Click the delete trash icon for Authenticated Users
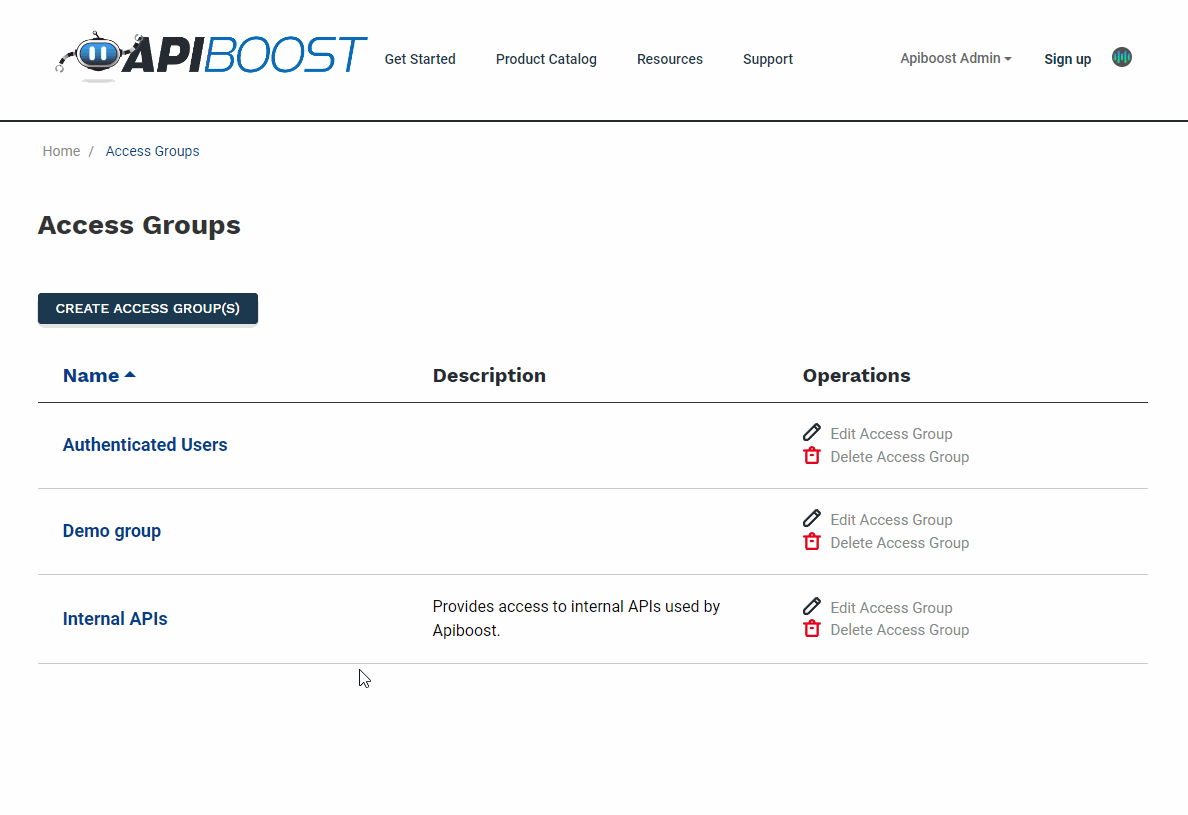This screenshot has height=815, width=1188. [811, 455]
